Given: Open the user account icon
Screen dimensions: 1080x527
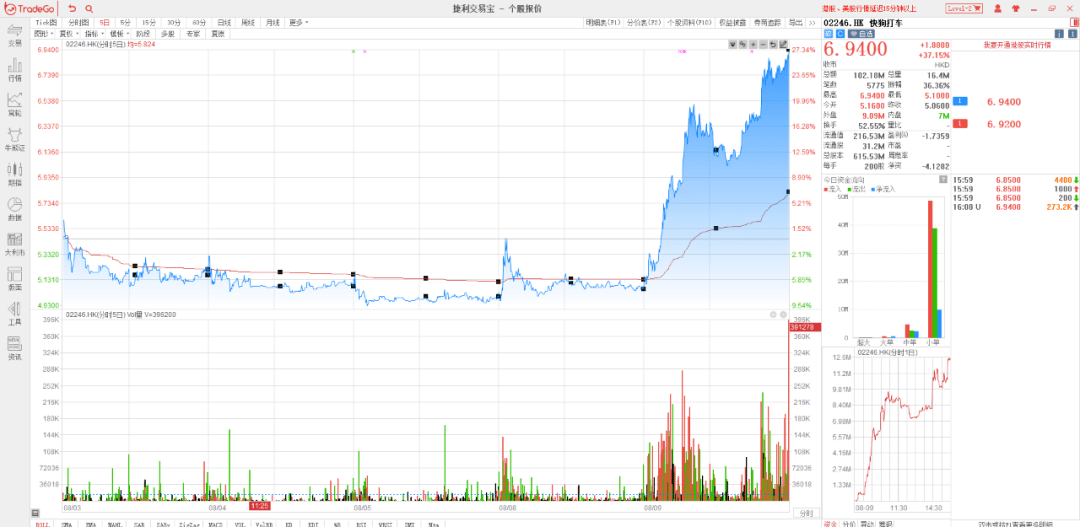Looking at the screenshot, I should 997,8.
